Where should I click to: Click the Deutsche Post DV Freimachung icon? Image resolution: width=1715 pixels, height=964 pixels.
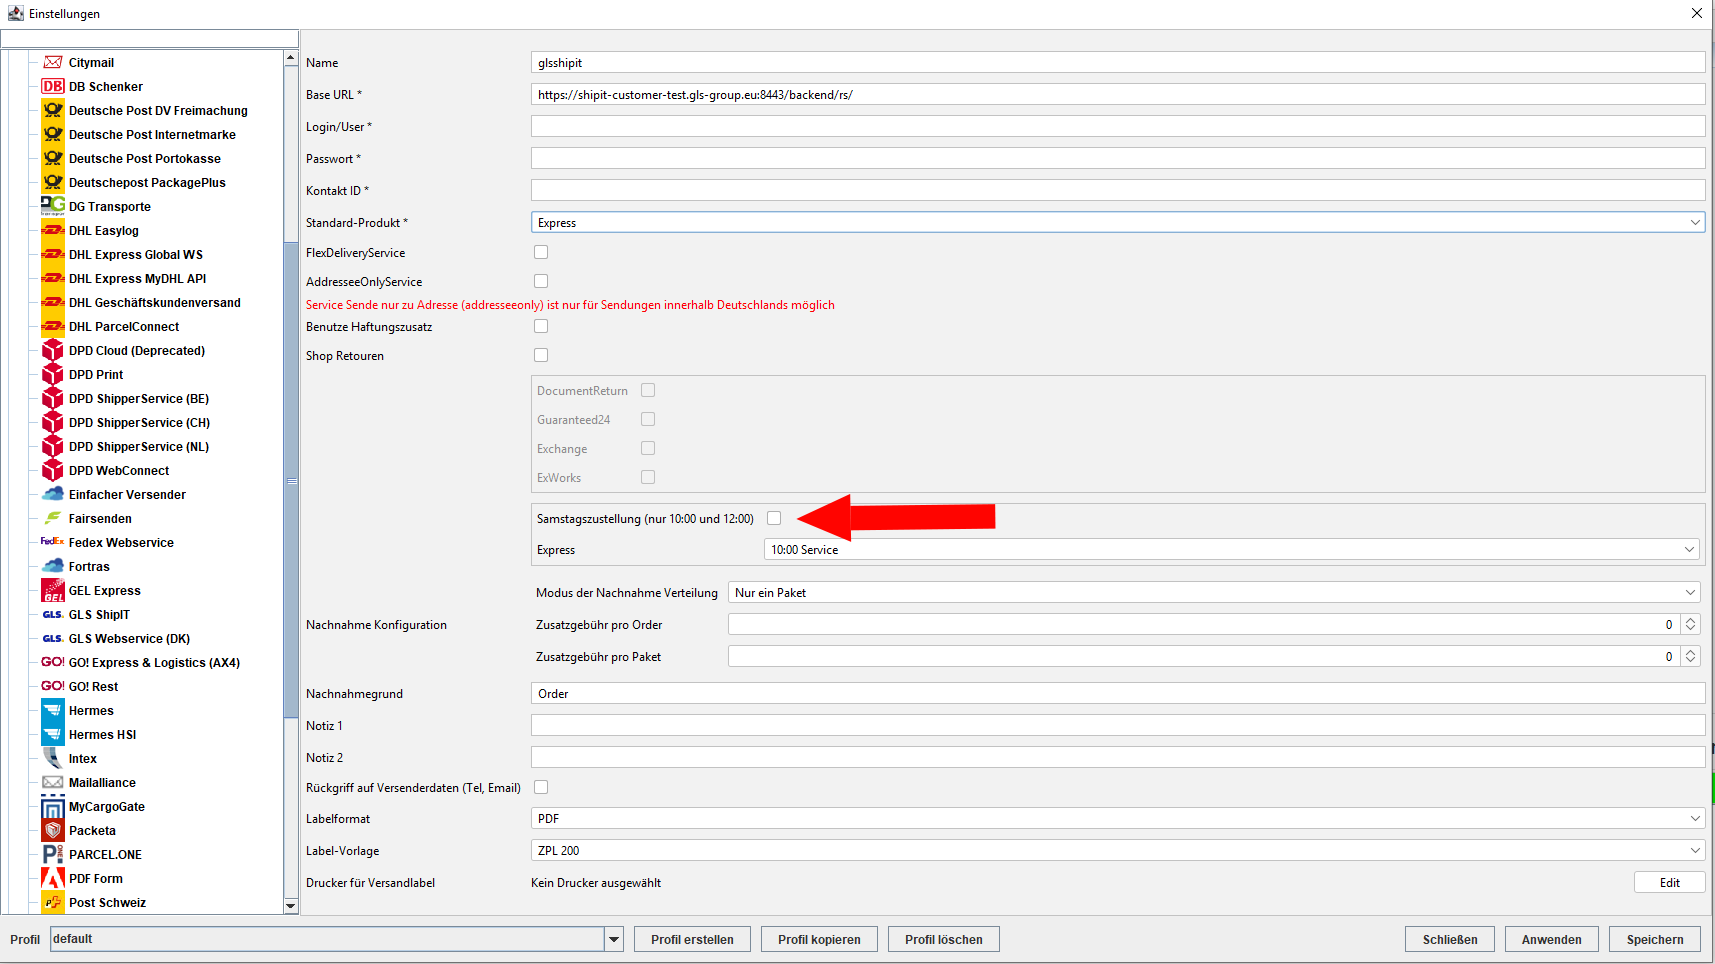(x=53, y=110)
